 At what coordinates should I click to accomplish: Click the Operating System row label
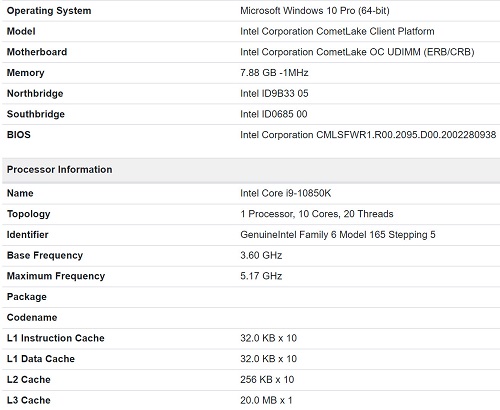tap(49, 11)
